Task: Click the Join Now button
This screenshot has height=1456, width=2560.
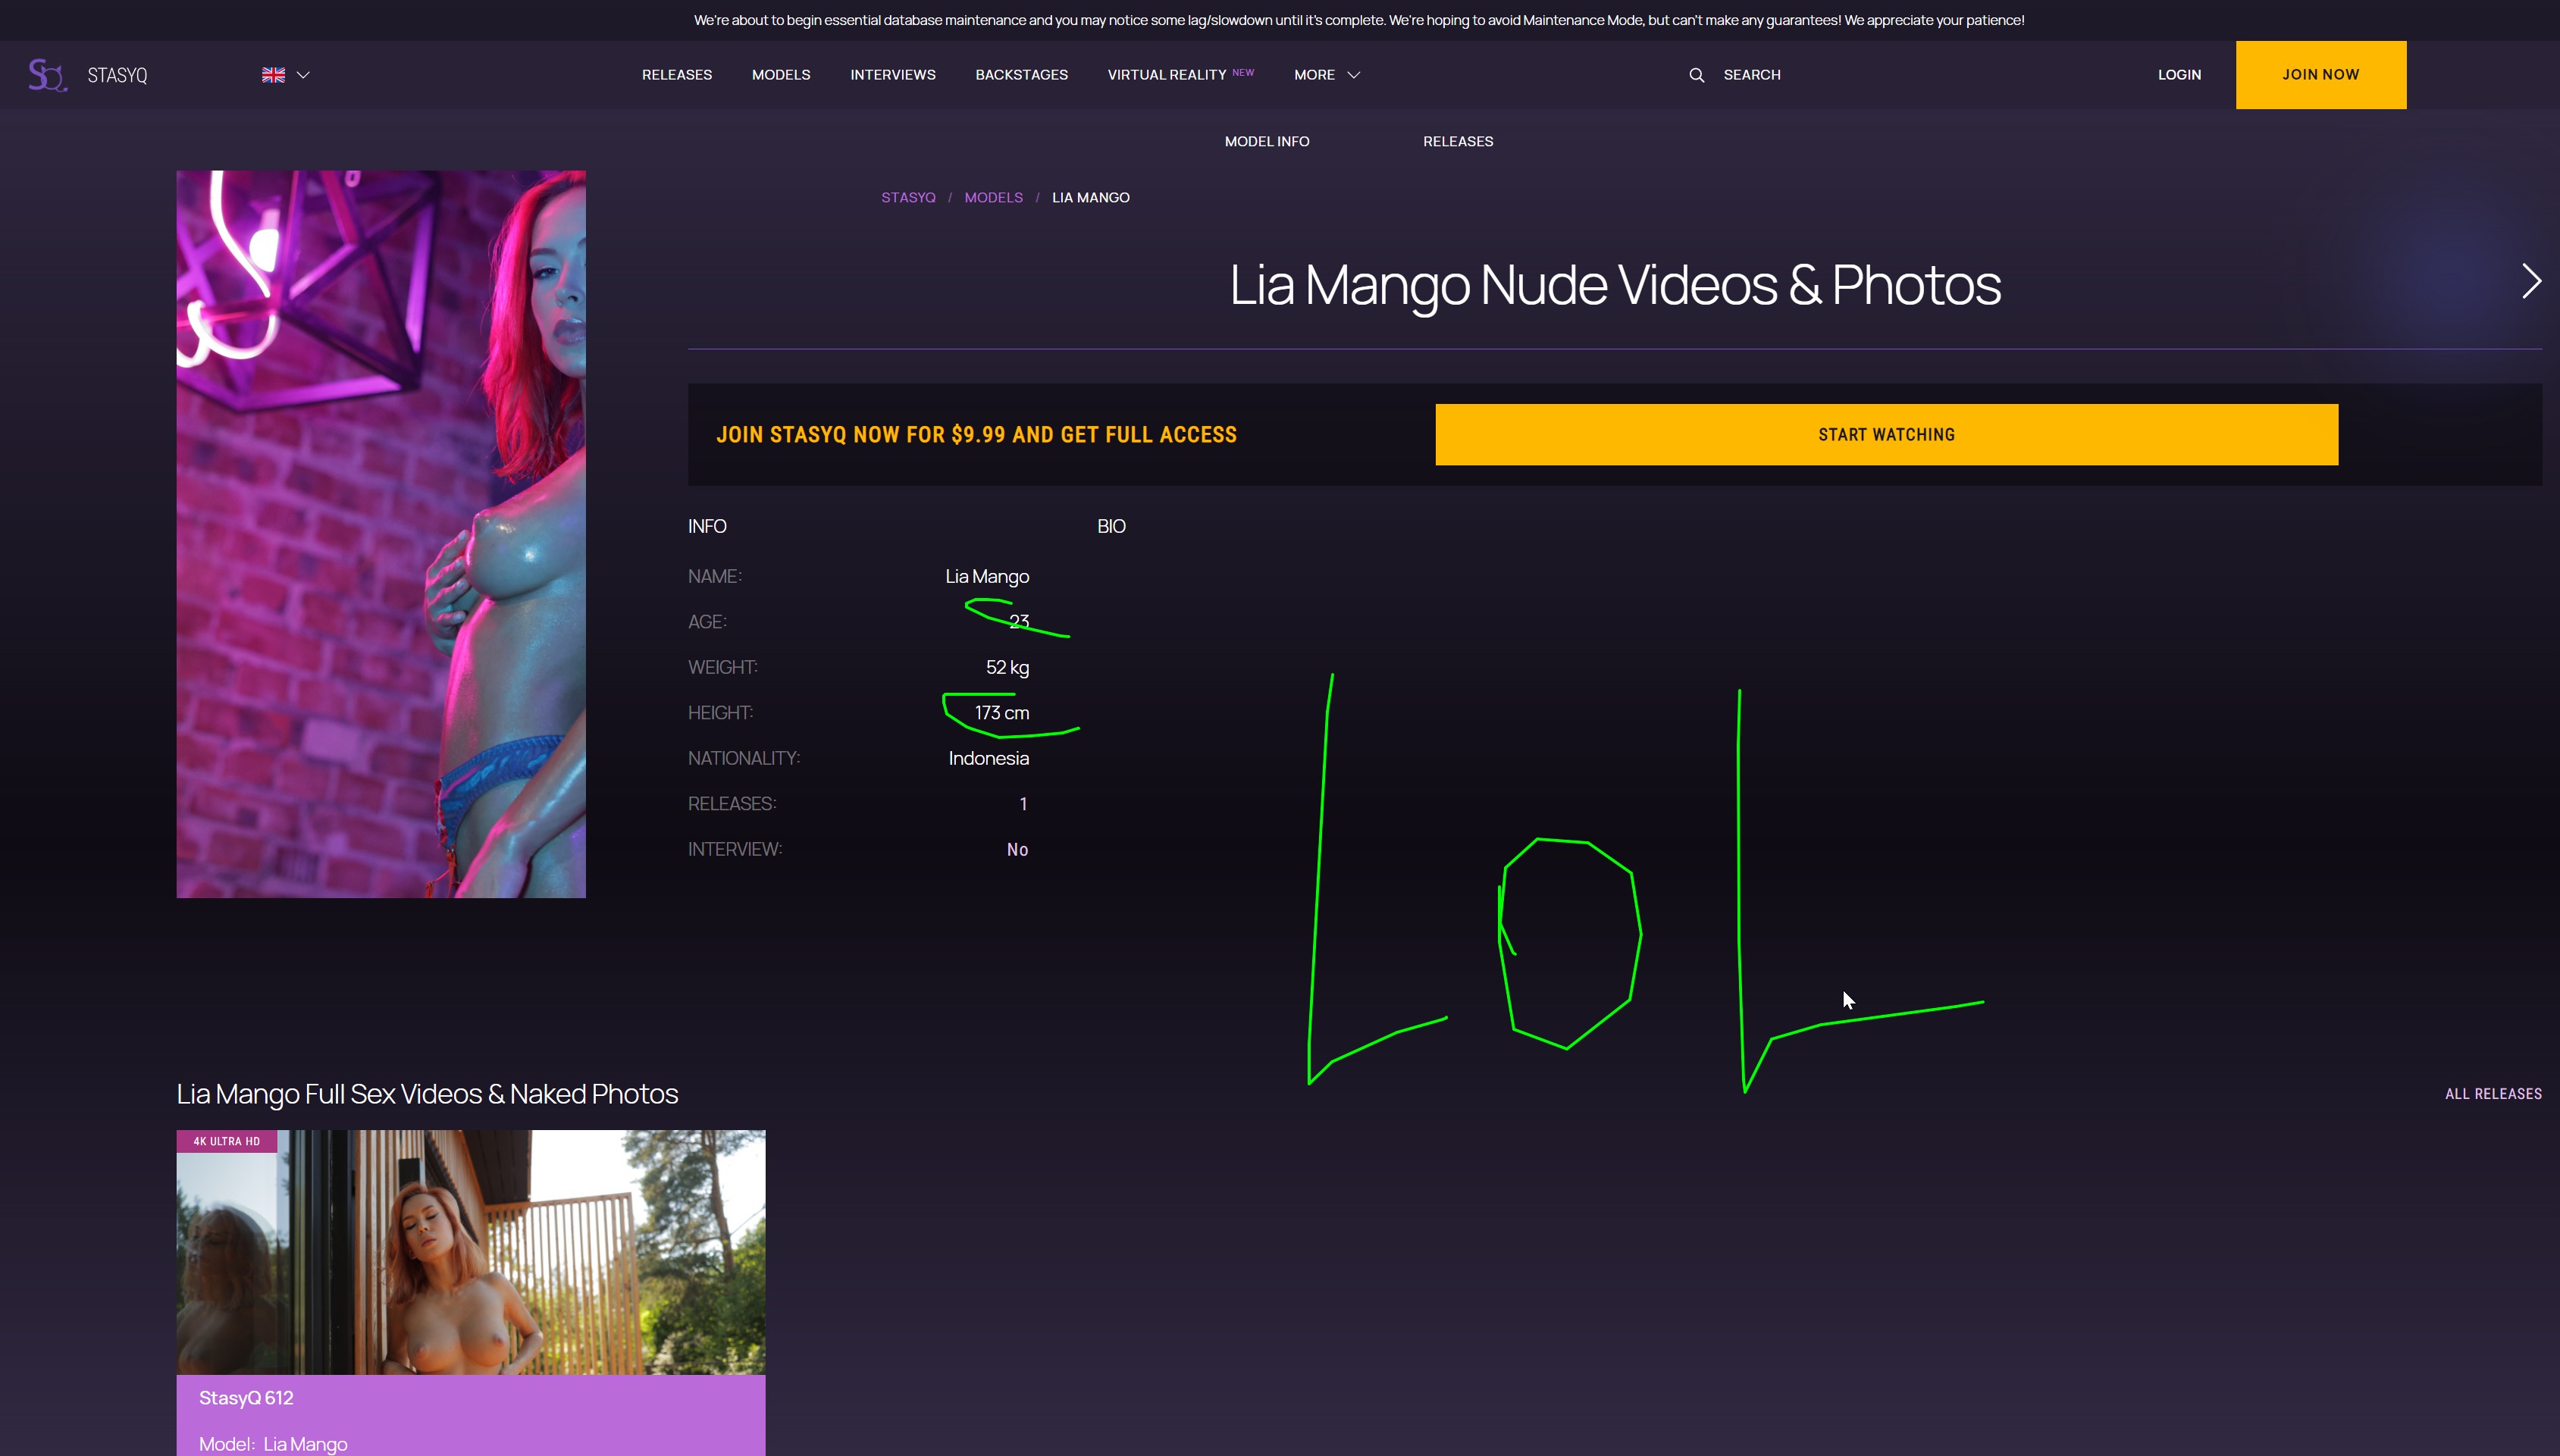Action: coord(2320,75)
